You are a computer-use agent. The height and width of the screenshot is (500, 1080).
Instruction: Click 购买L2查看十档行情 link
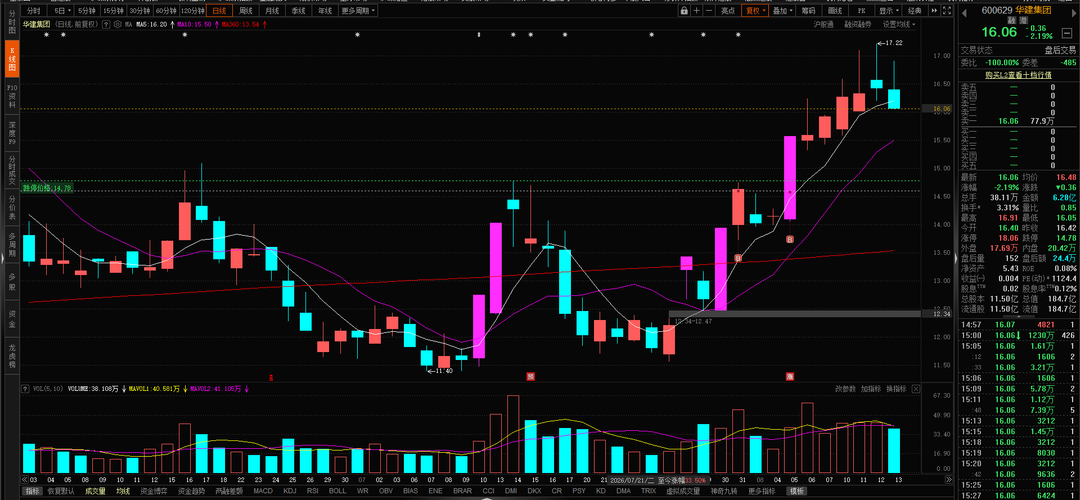coord(1018,74)
